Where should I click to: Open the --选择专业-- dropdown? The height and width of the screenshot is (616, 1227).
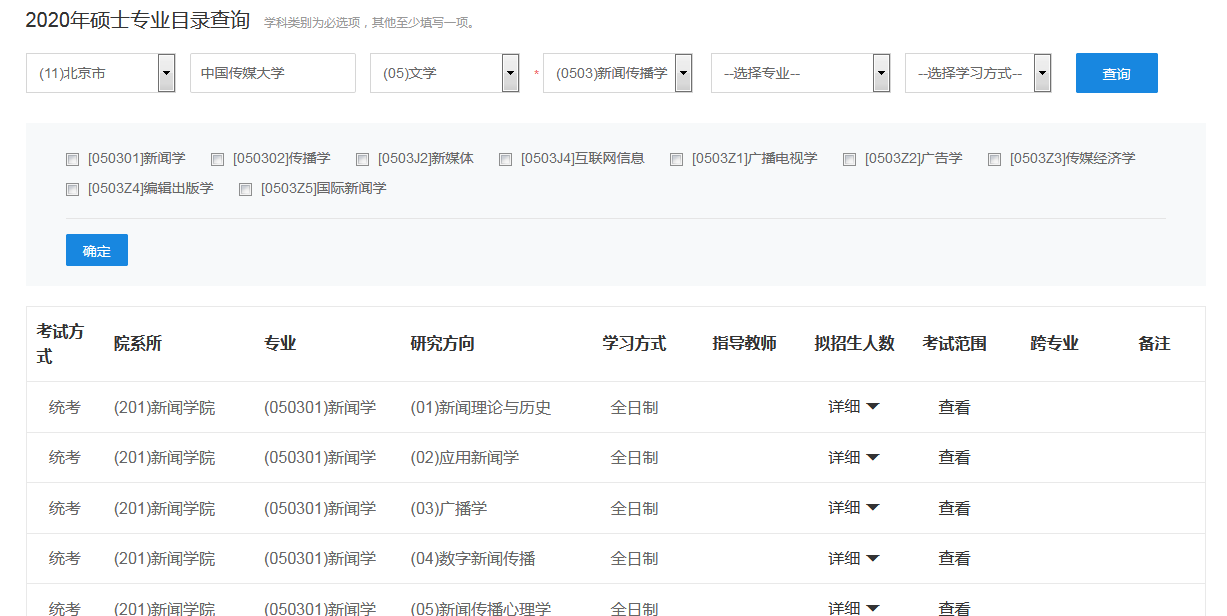click(800, 73)
